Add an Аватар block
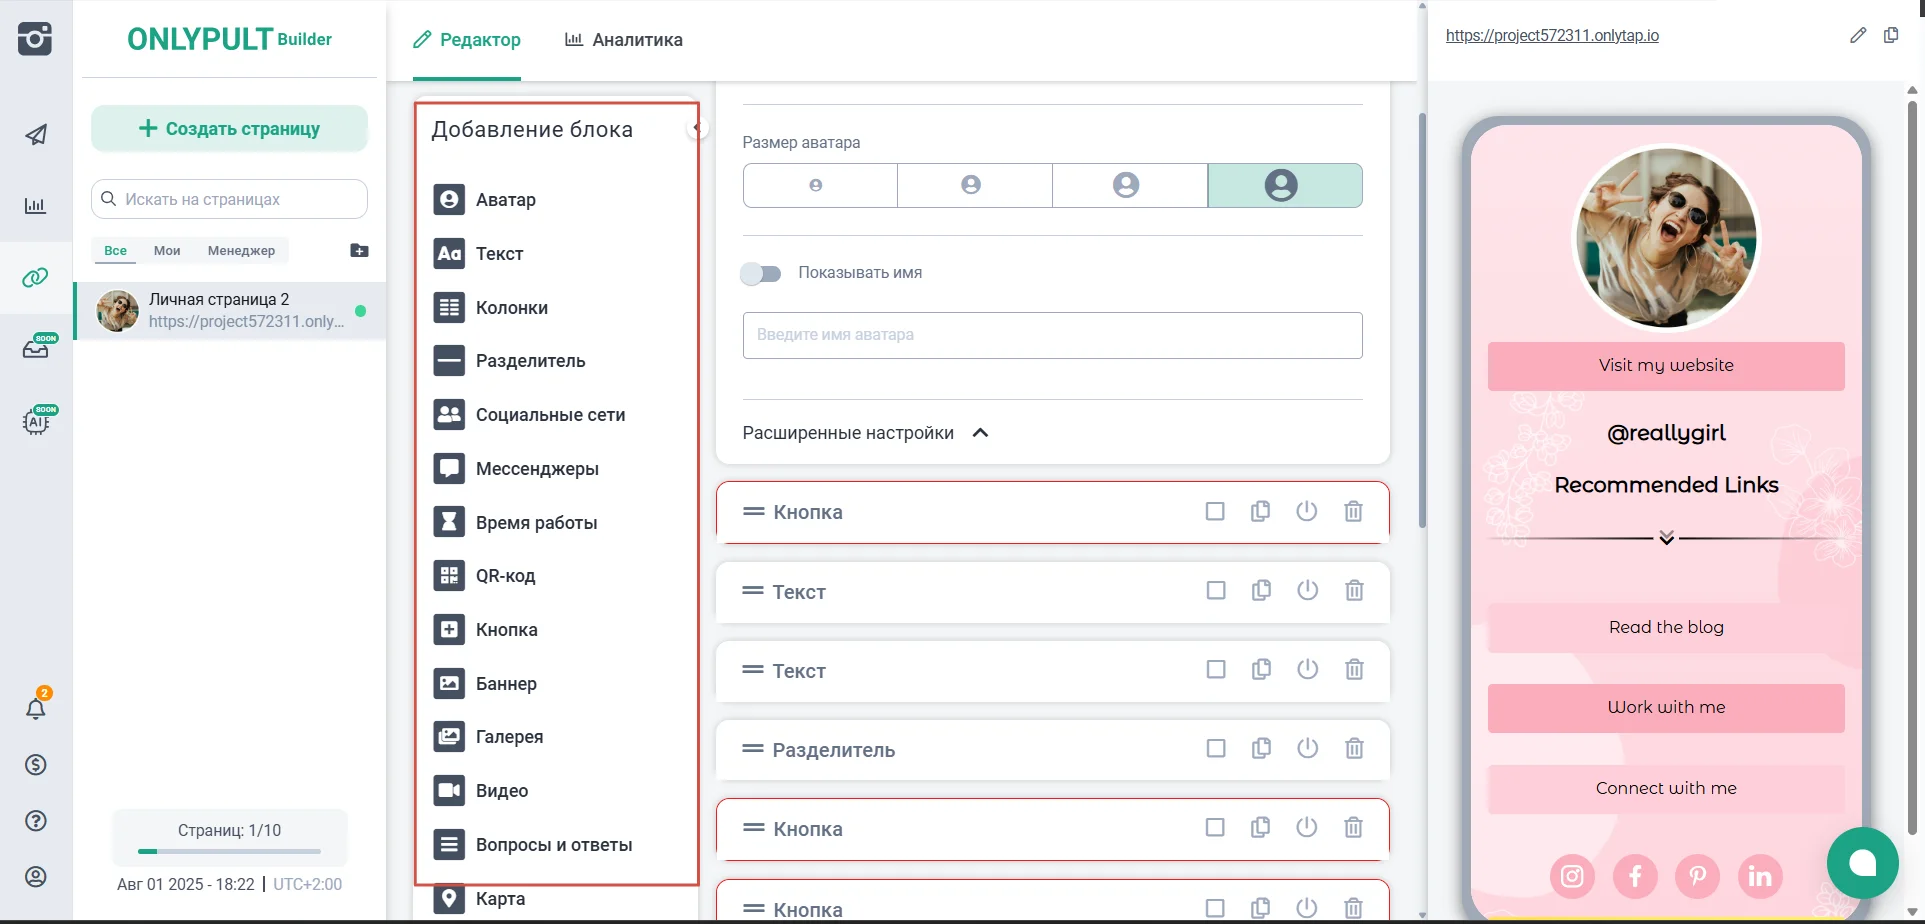This screenshot has width=1925, height=924. [x=485, y=200]
